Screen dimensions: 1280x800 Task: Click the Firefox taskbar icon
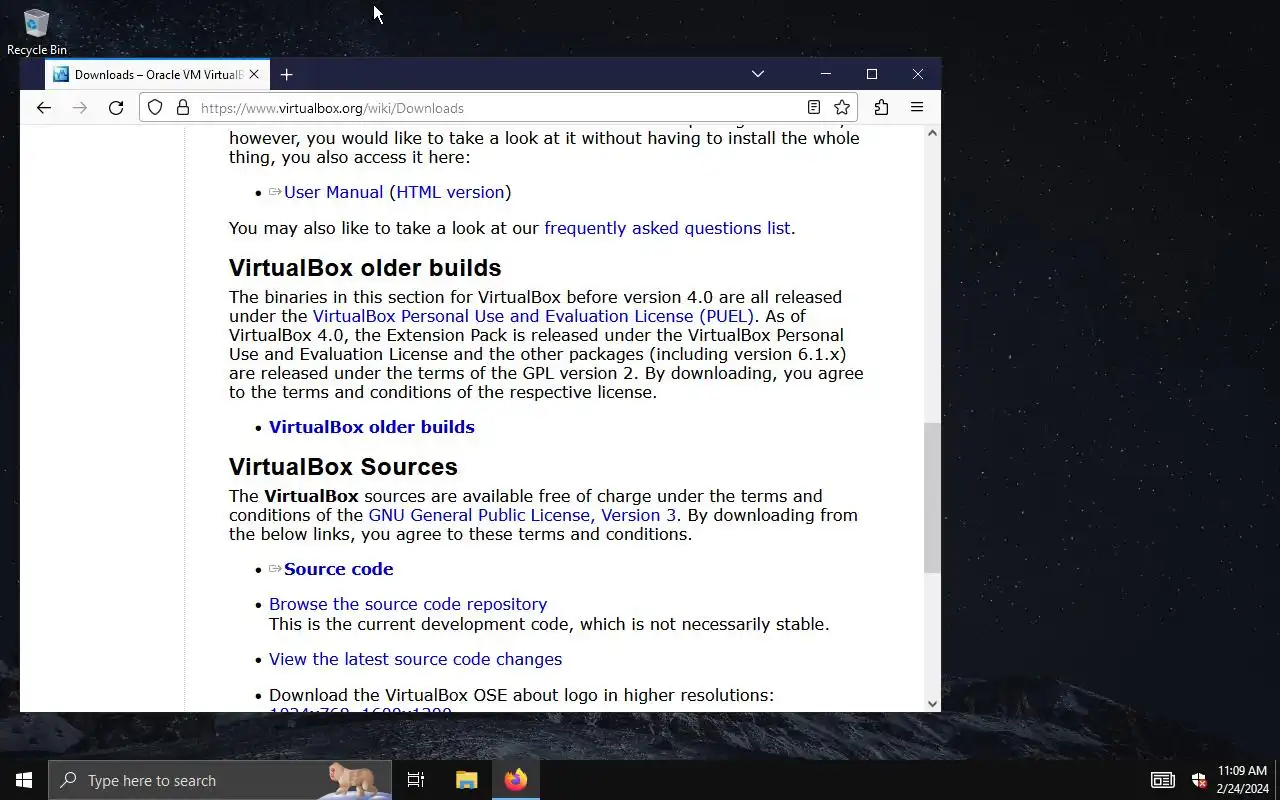click(x=516, y=780)
